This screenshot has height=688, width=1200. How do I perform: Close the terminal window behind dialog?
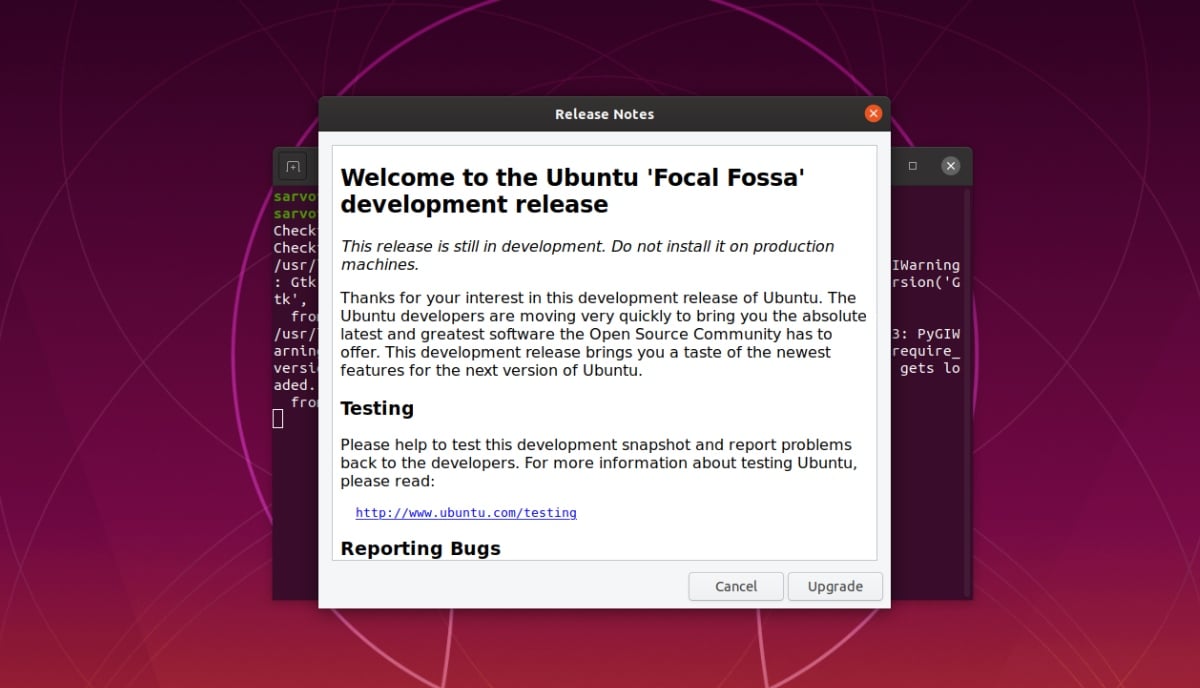[x=951, y=166]
